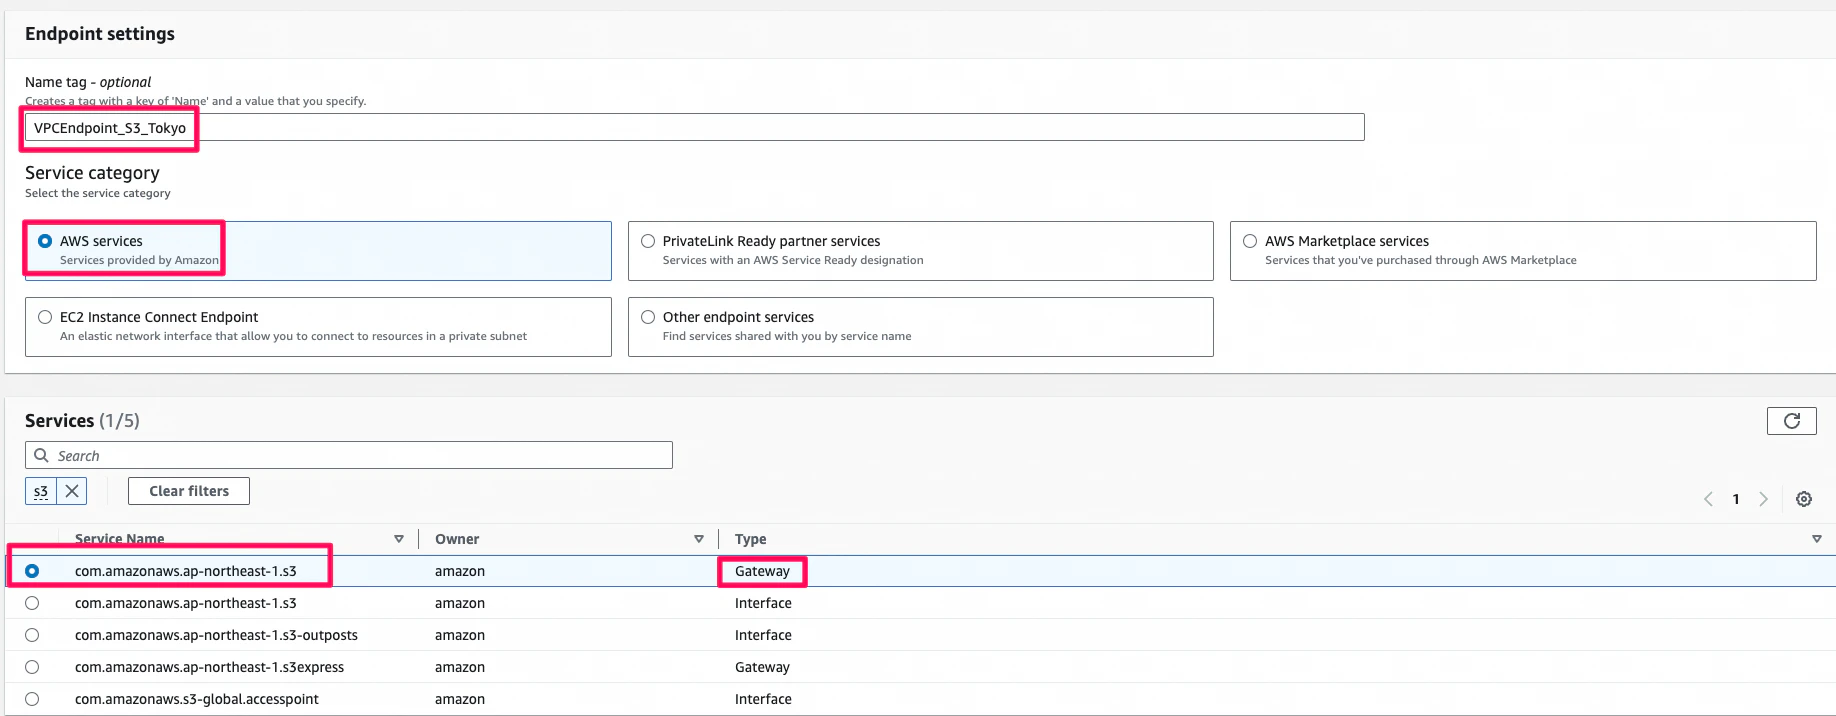Select EC2 Instance Connect Endpoint option
Image resolution: width=1836 pixels, height=716 pixels.
(x=45, y=317)
